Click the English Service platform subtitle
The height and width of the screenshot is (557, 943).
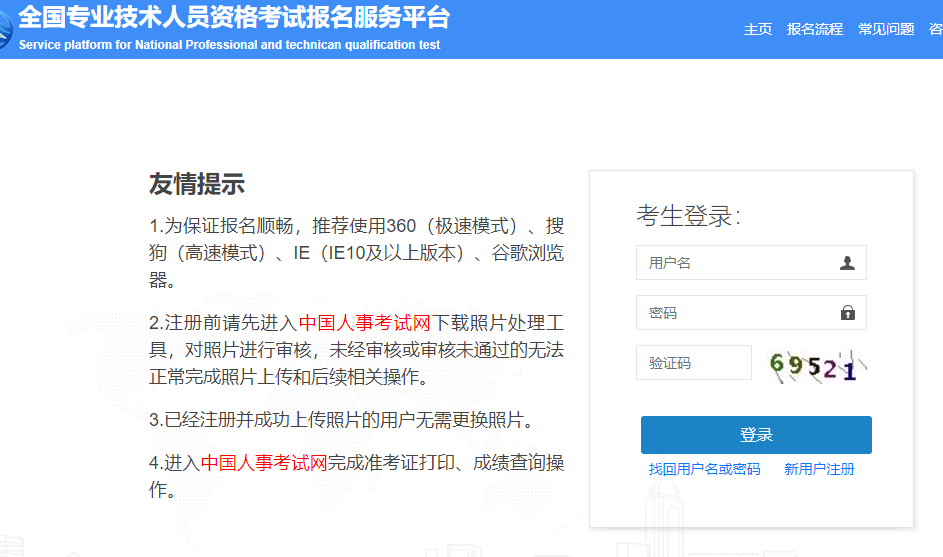click(x=229, y=45)
